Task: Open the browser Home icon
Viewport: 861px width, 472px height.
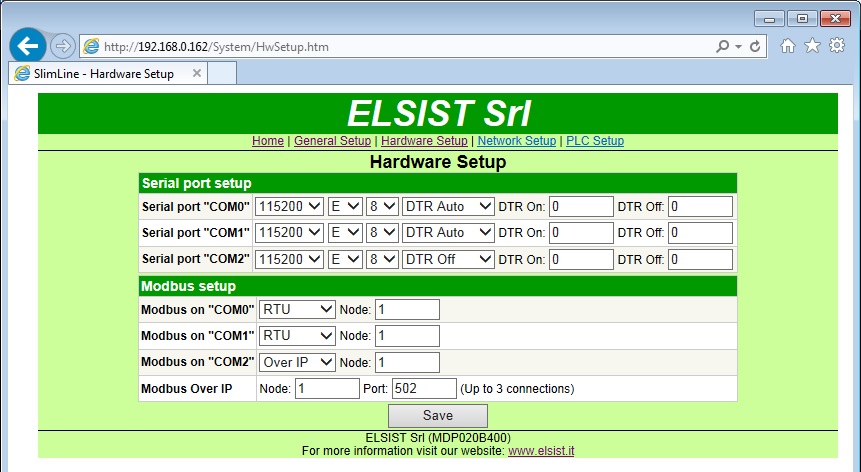Action: click(788, 46)
